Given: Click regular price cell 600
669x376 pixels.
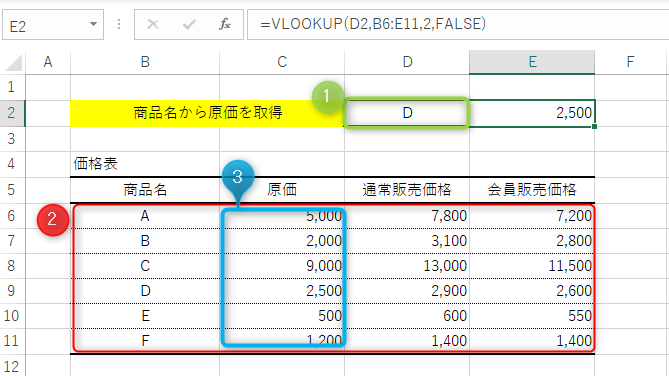Looking at the screenshot, I should click(x=407, y=316).
